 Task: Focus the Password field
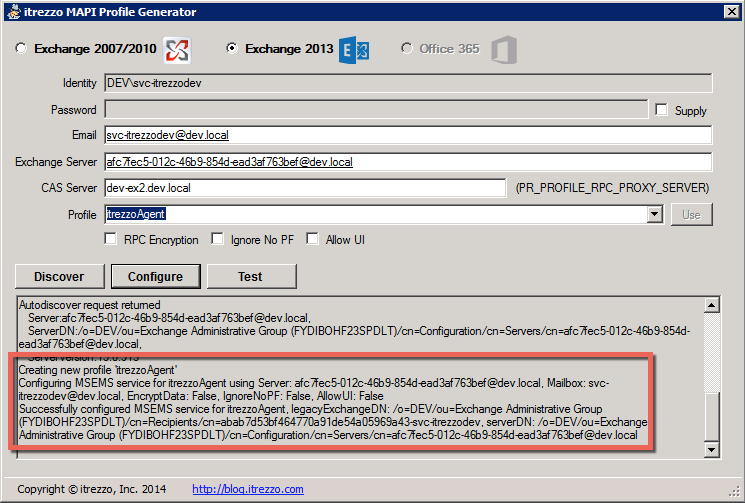(376, 109)
